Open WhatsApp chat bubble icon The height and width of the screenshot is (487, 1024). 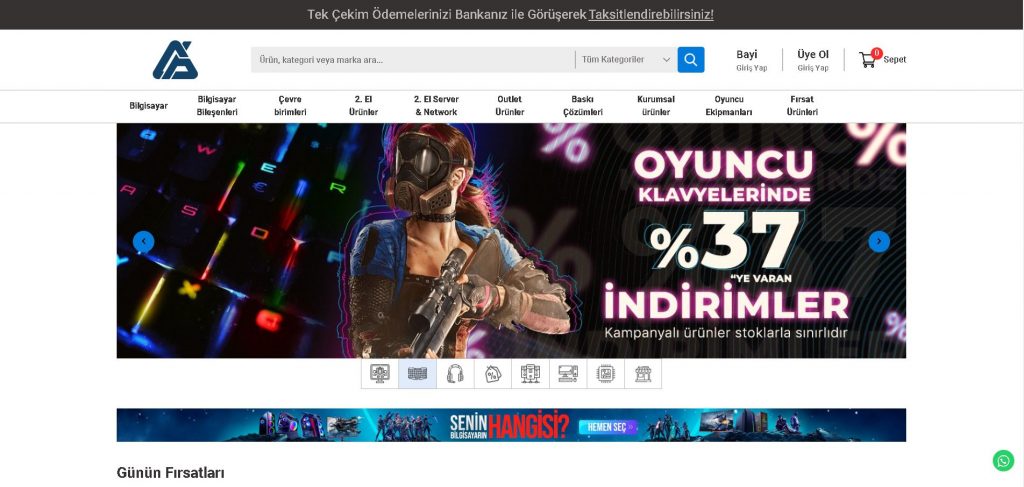point(1003,460)
